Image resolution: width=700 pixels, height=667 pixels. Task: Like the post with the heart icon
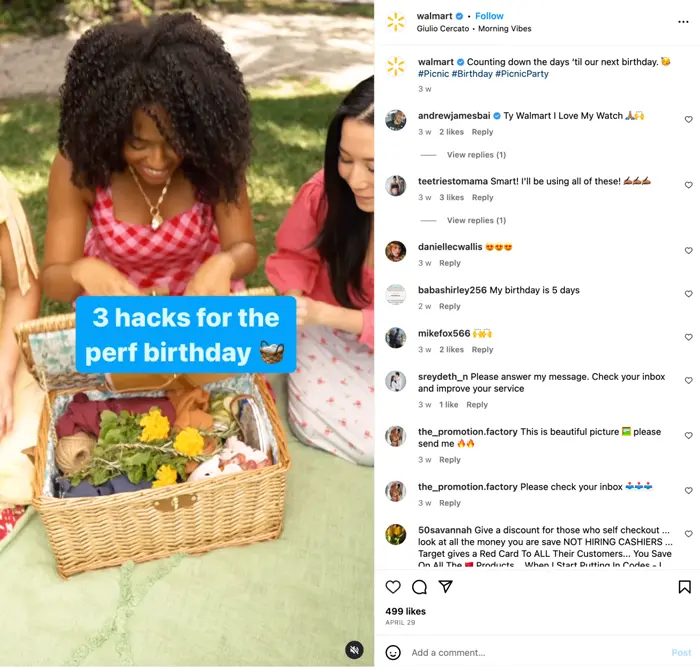393,587
